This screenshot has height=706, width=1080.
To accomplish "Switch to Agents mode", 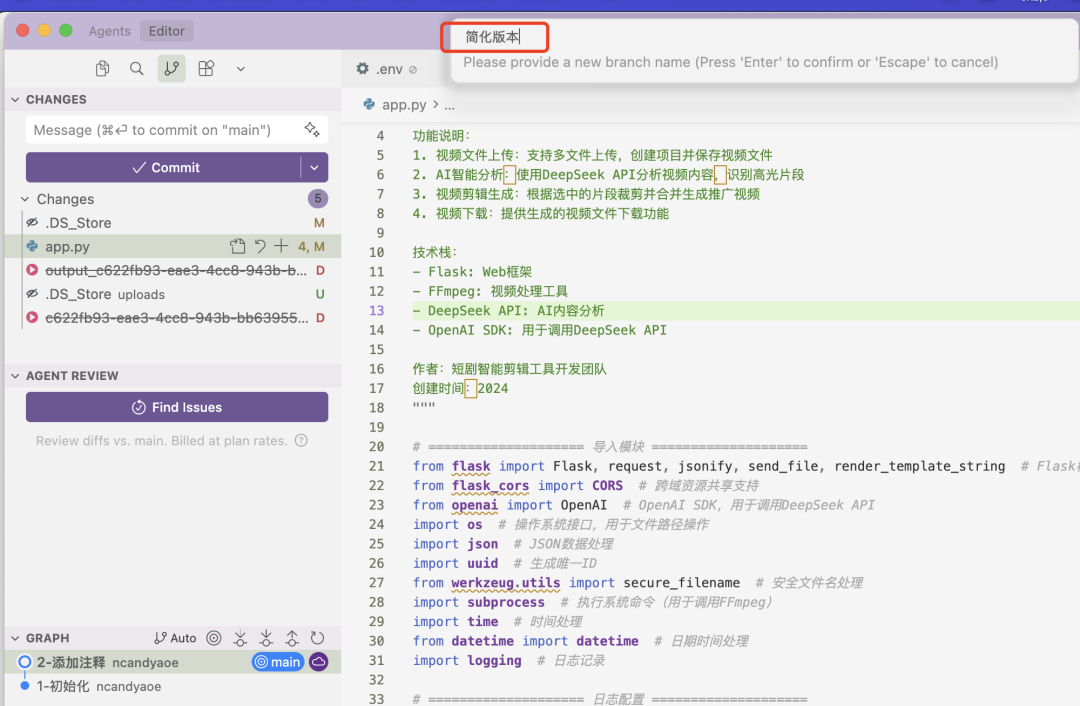I will tap(109, 31).
